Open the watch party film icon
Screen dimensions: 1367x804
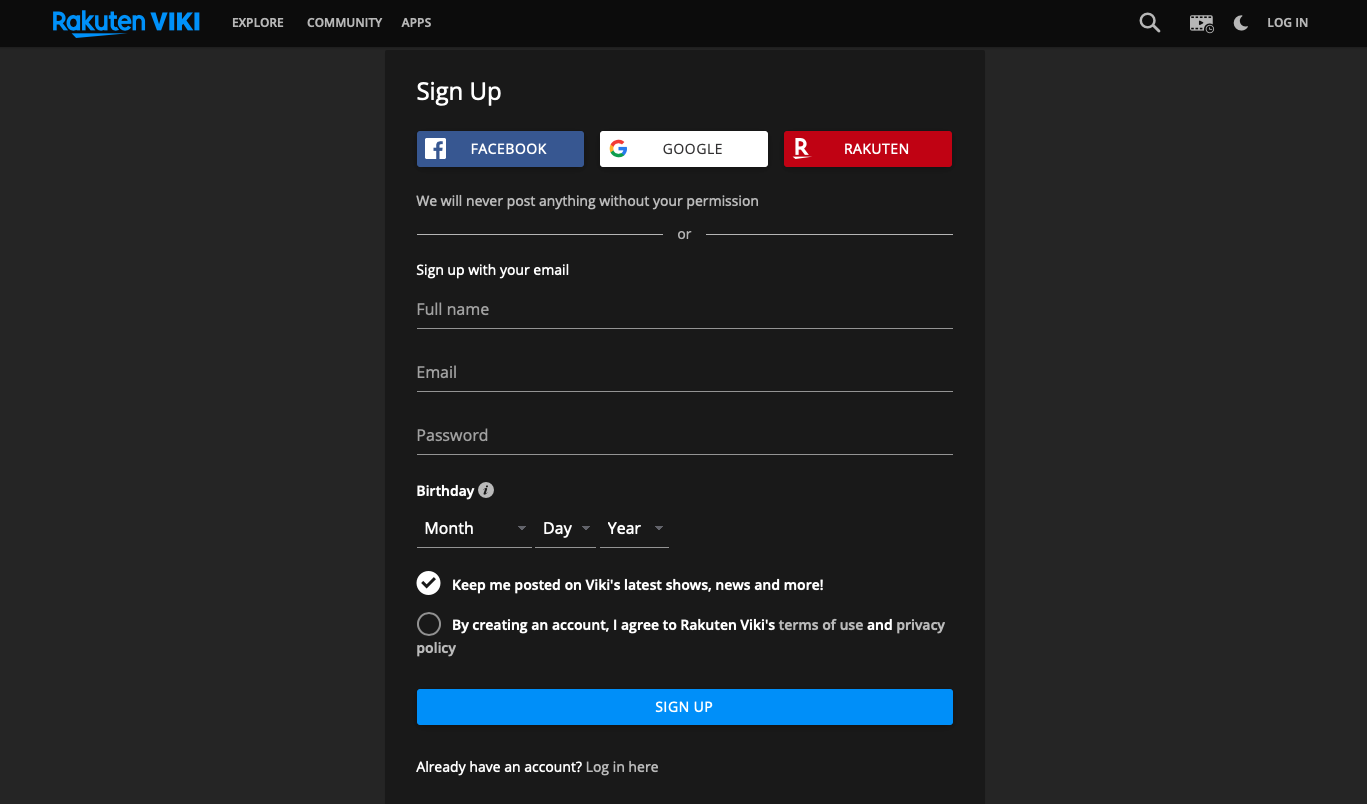click(1202, 23)
